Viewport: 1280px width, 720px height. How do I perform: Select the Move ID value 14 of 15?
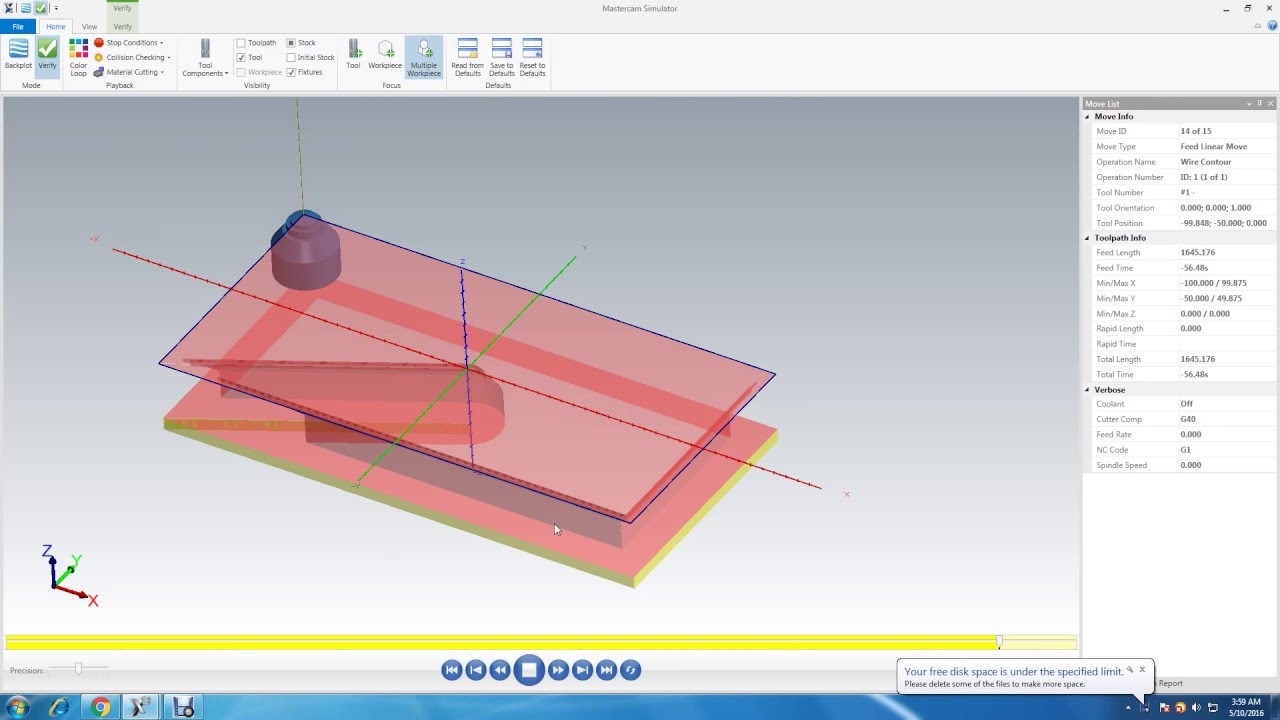pyautogui.click(x=1195, y=131)
